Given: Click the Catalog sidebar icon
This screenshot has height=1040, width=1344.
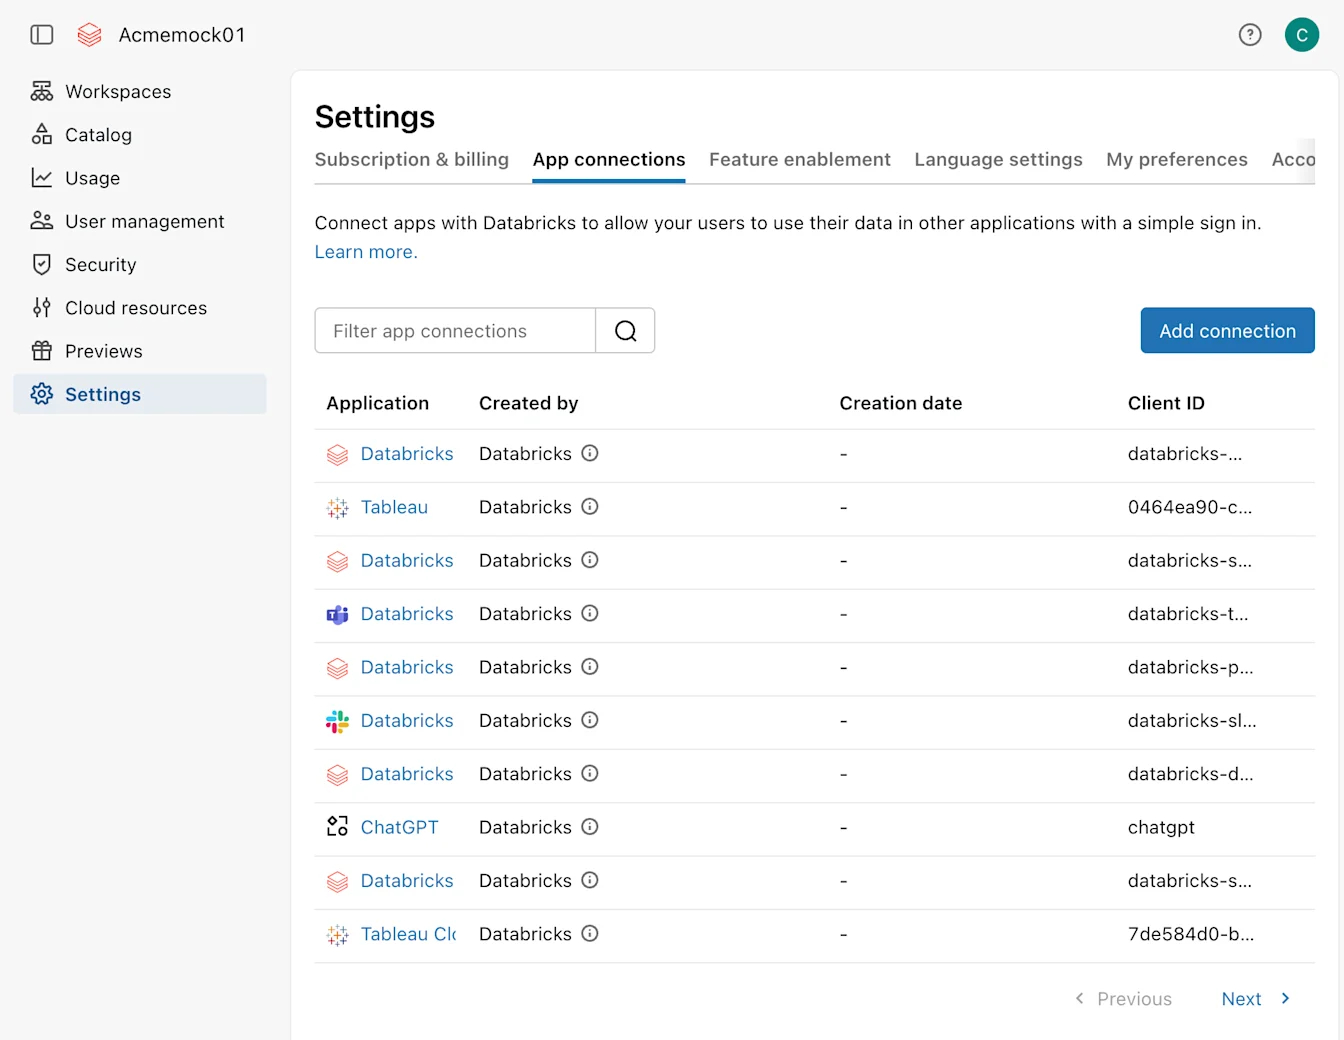Looking at the screenshot, I should click(42, 134).
